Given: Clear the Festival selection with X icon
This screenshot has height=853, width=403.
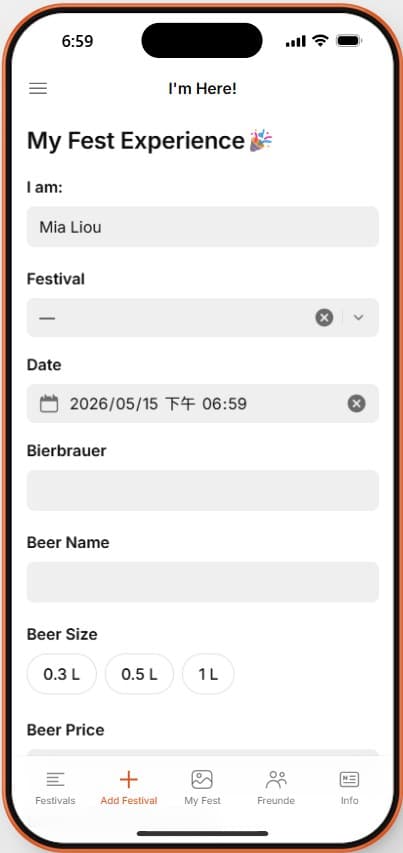Looking at the screenshot, I should tap(324, 317).
